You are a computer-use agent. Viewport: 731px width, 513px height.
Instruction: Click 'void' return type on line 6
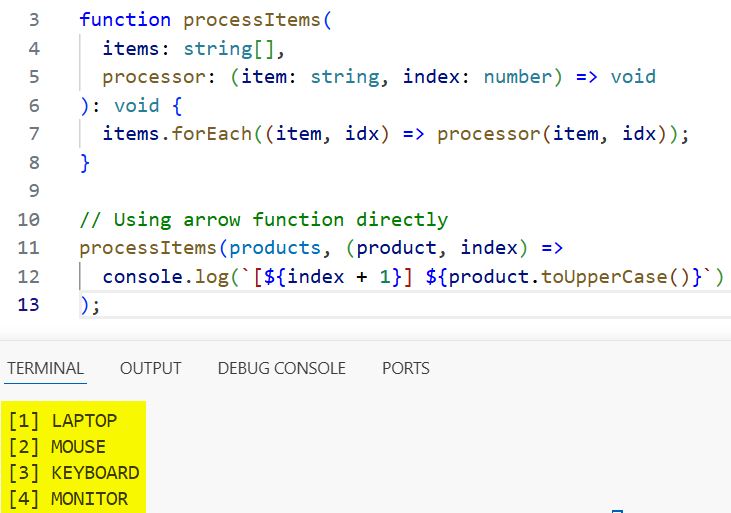pyautogui.click(x=137, y=106)
